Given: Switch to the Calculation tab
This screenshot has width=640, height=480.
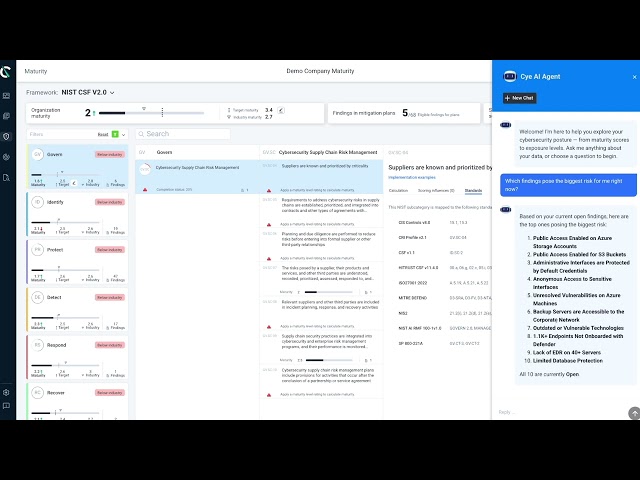Looking at the screenshot, I should click(398, 191).
